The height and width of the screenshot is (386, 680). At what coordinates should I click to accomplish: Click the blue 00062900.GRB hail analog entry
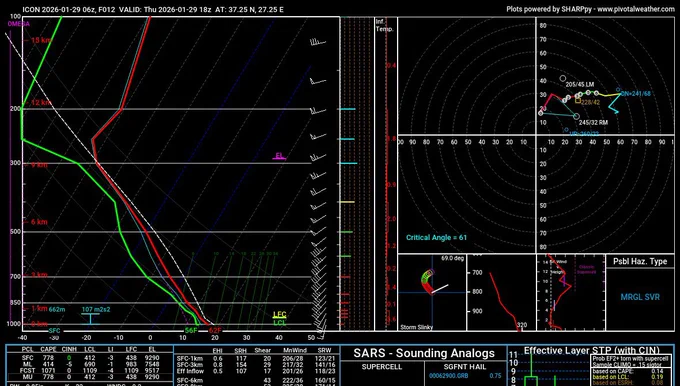tap(448, 376)
